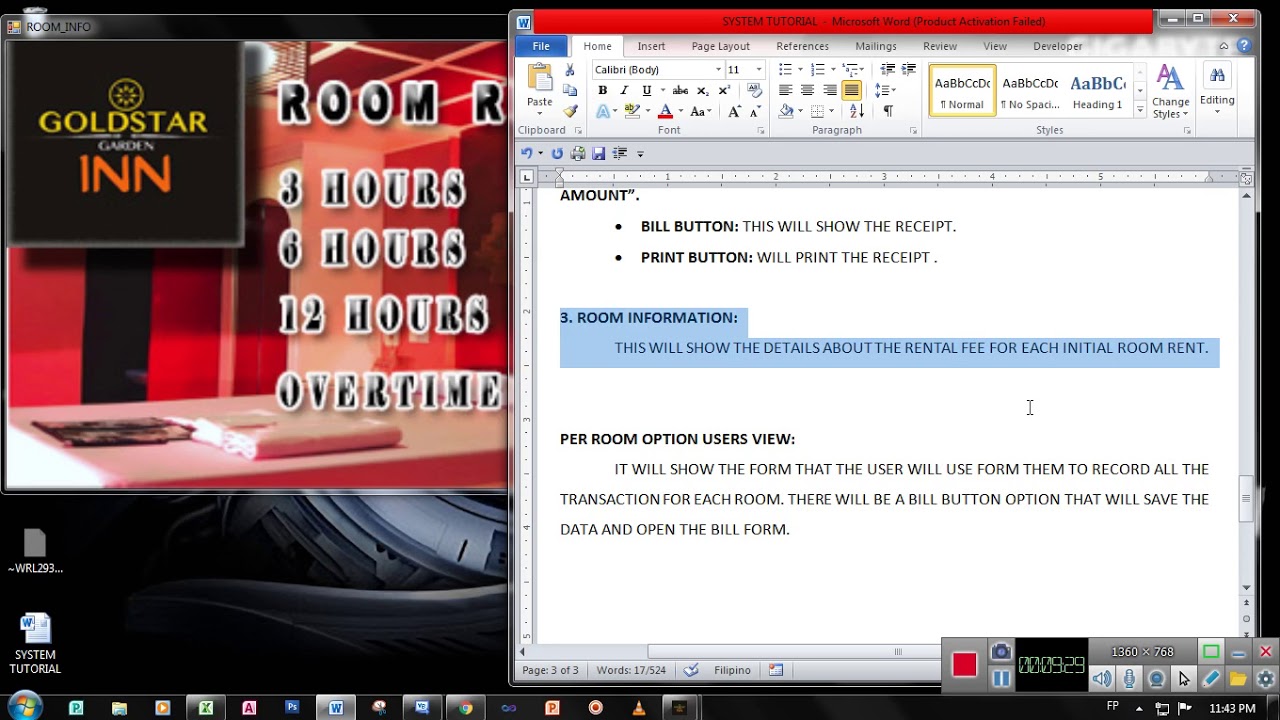1280x720 pixels.
Task: Toggle the recorder webcam capture
Action: click(1156, 679)
